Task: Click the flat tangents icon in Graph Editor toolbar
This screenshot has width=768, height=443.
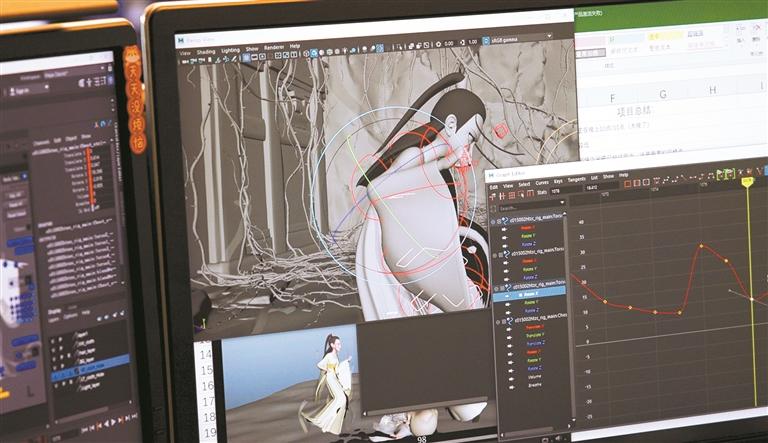Action: click(x=693, y=177)
